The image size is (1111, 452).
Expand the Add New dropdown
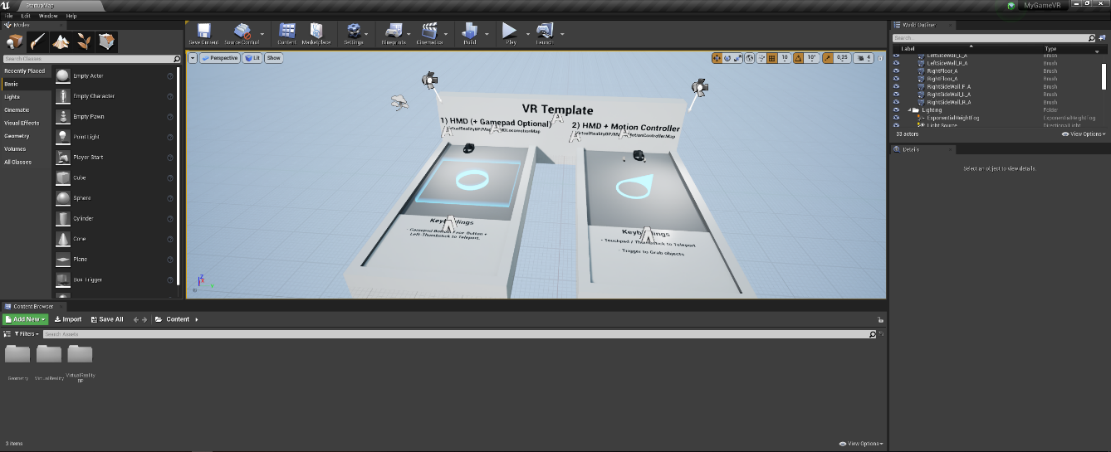25,319
